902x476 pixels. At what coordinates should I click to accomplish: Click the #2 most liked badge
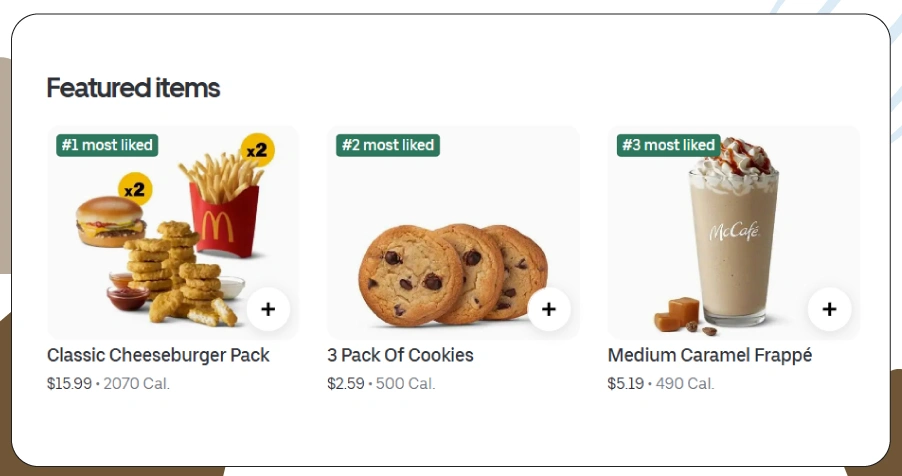click(388, 145)
